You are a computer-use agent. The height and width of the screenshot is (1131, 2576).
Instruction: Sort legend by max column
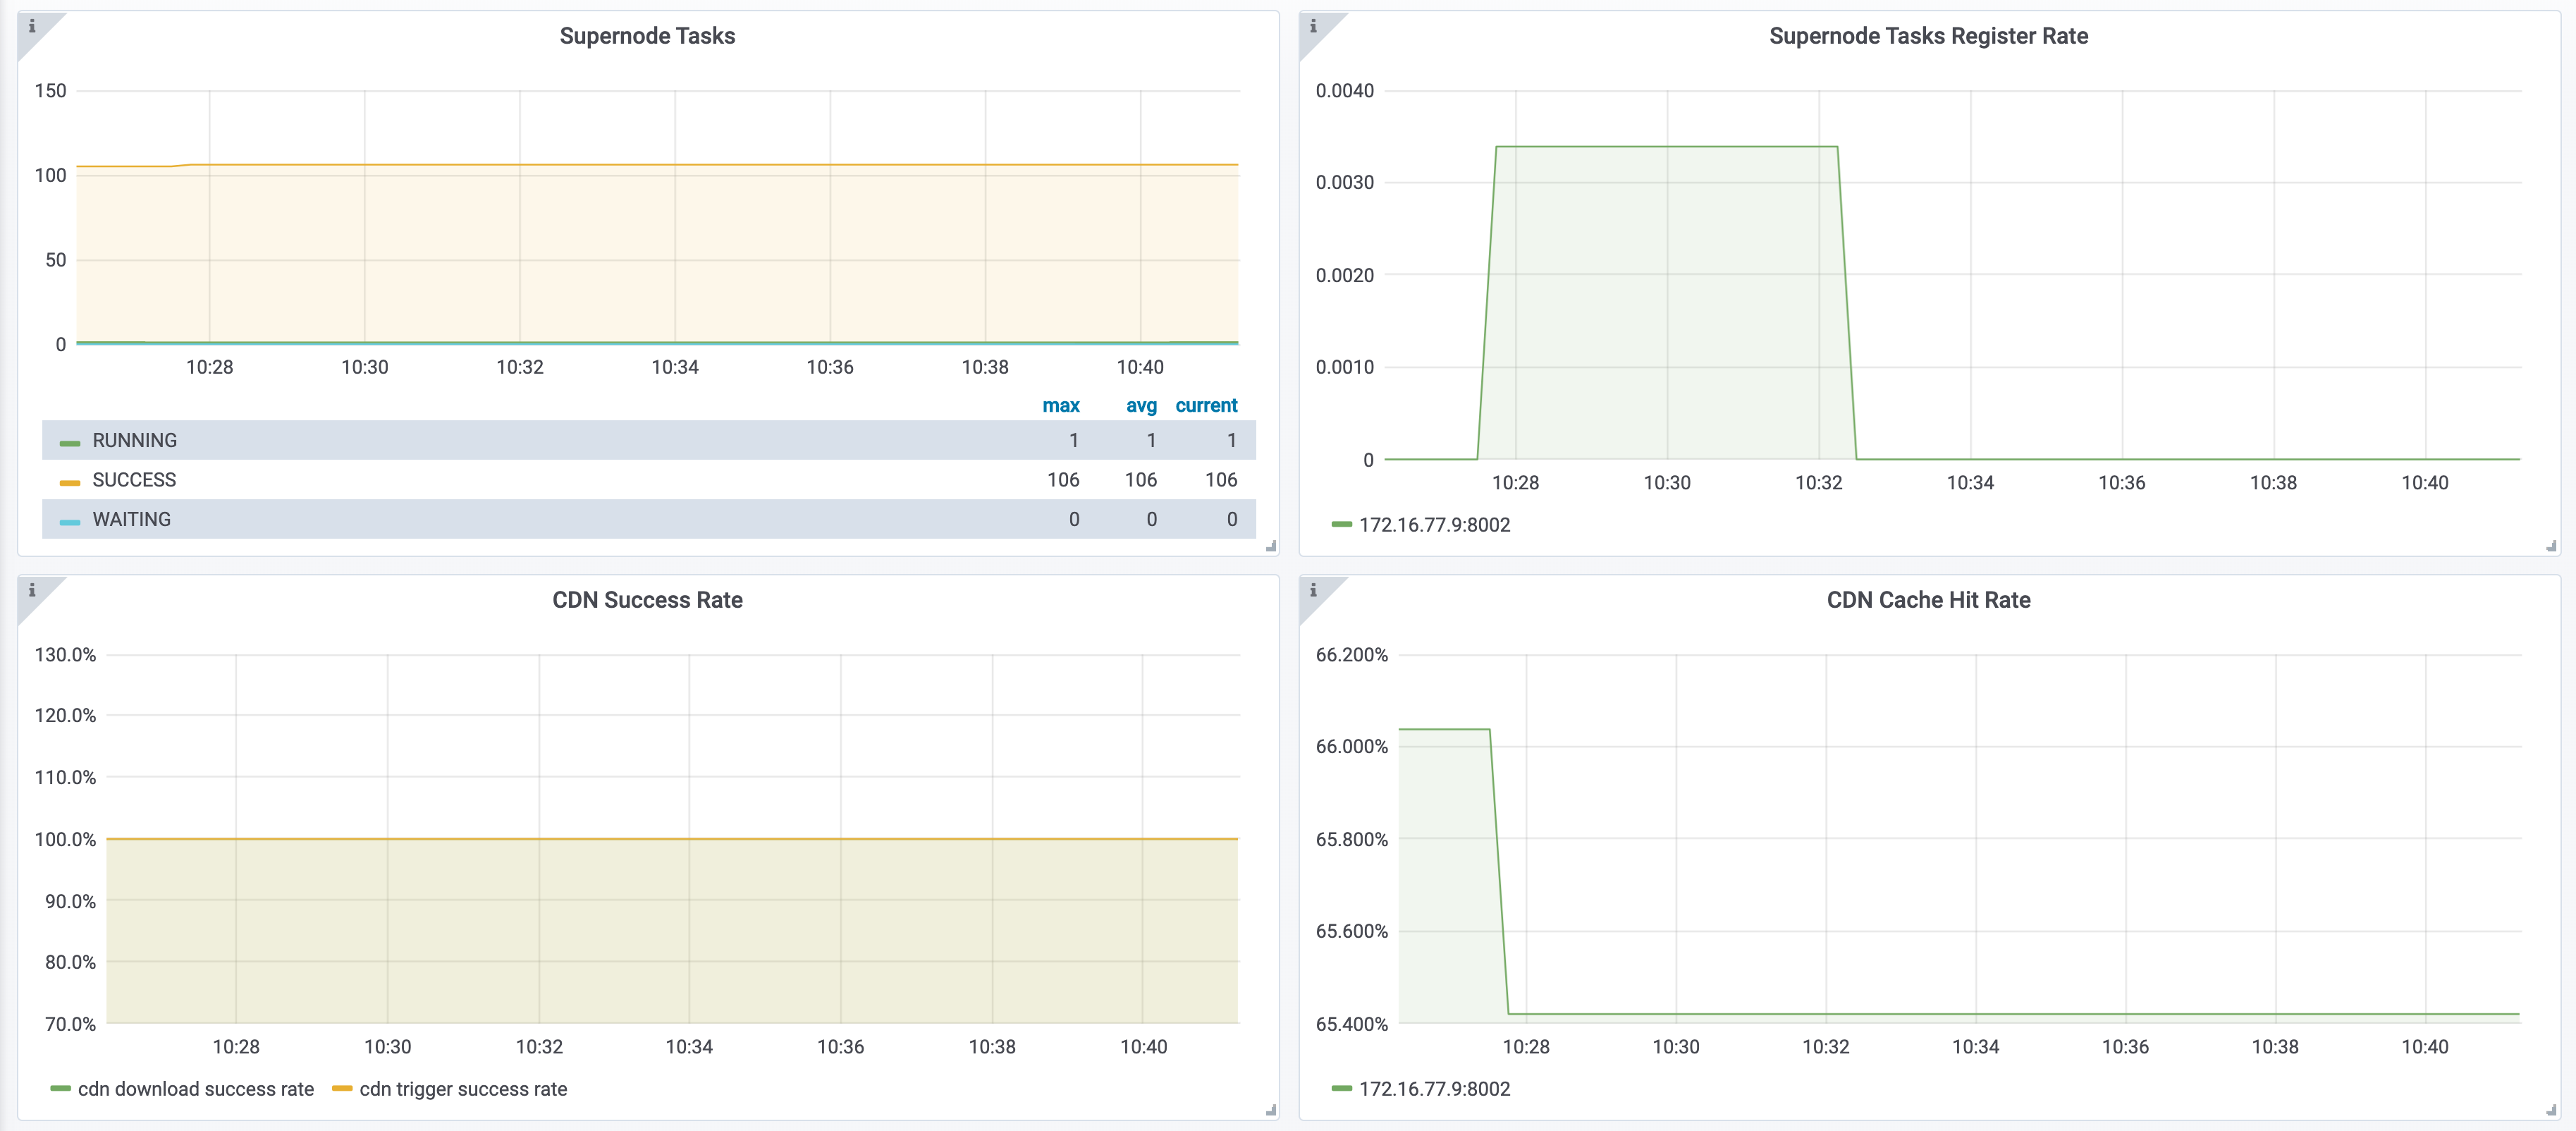pyautogui.click(x=1061, y=405)
